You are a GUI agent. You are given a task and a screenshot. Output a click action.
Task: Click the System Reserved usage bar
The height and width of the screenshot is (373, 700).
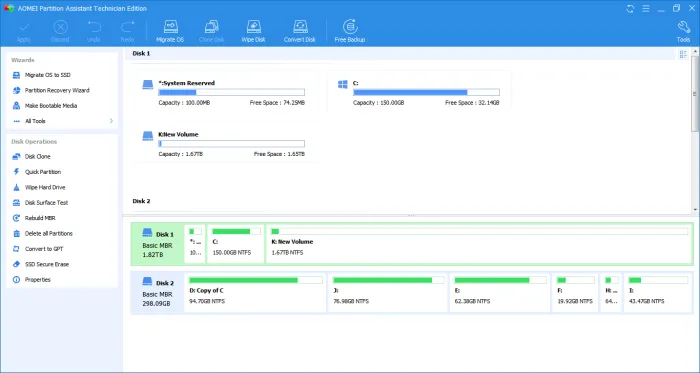tap(232, 92)
